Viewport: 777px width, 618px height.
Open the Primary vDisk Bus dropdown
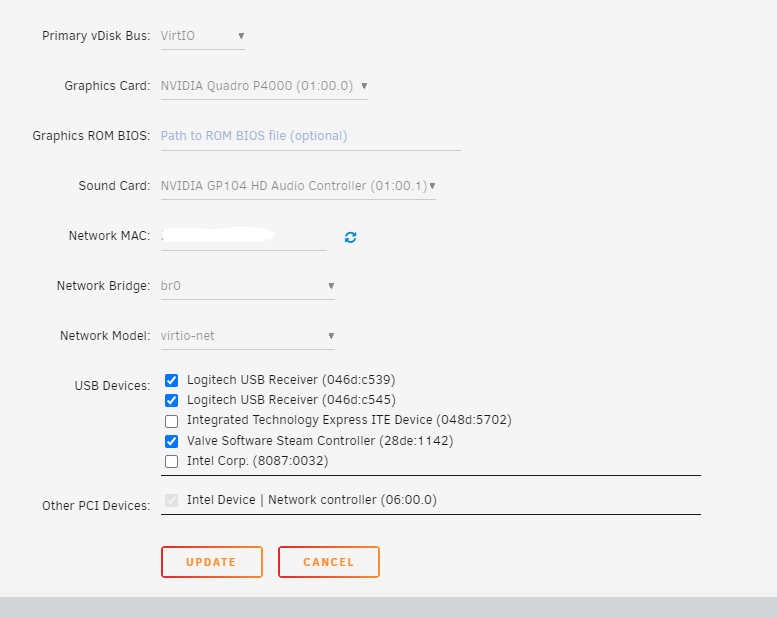pos(202,36)
